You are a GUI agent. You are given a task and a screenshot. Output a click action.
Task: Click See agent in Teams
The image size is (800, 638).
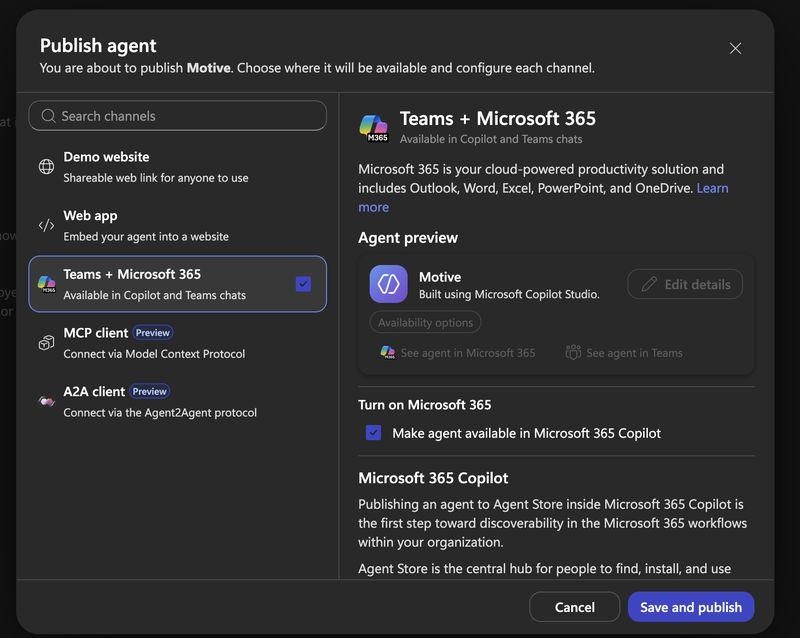pos(624,353)
